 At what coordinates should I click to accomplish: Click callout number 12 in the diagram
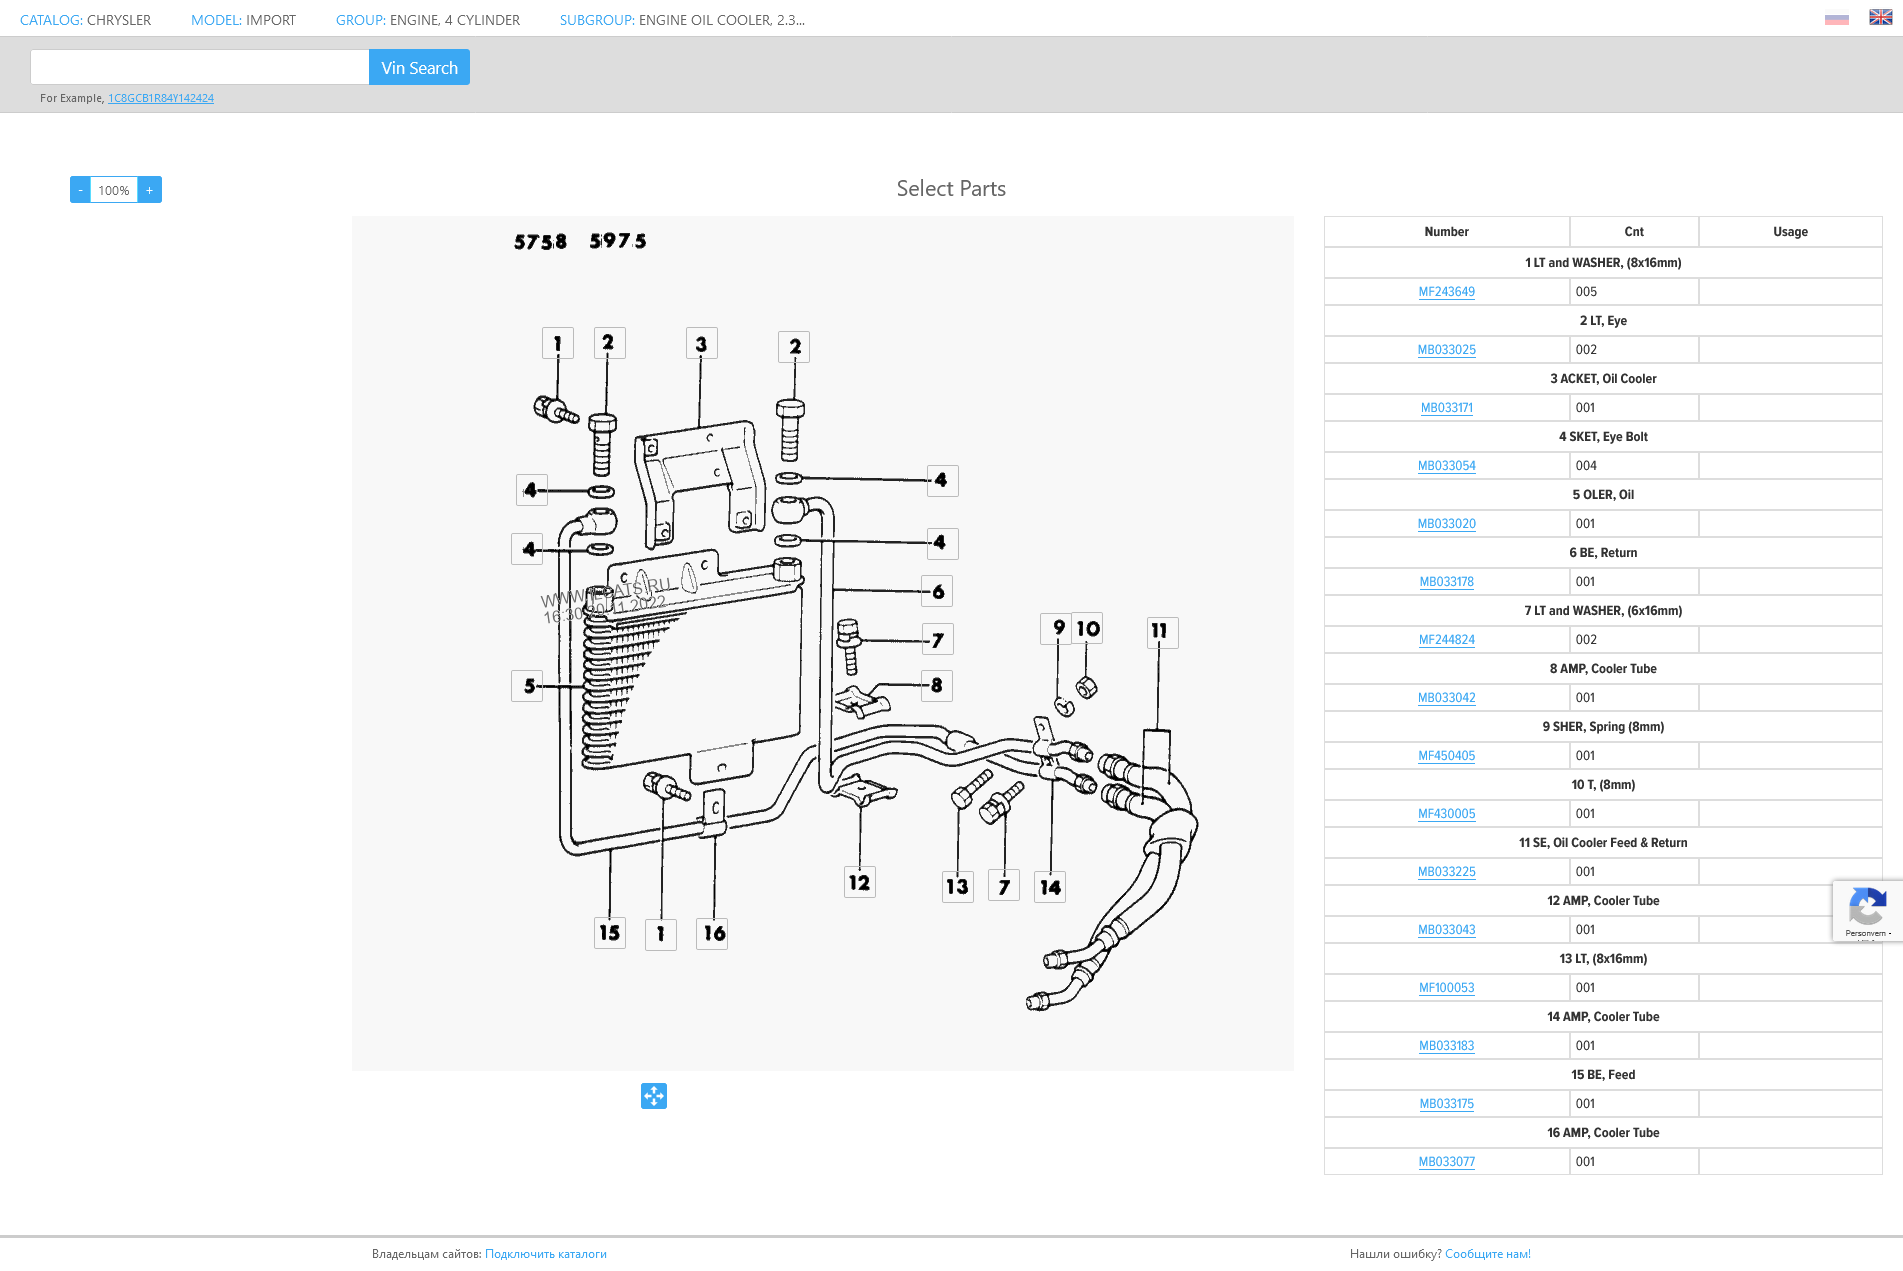pos(859,882)
